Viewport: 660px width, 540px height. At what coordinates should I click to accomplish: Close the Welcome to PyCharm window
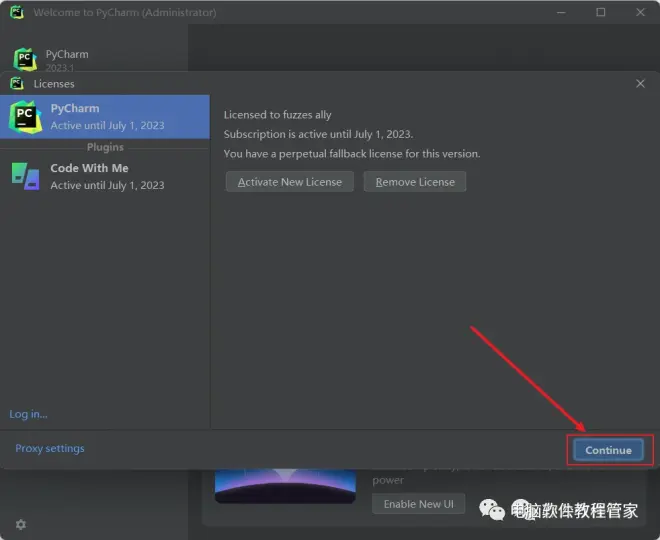tap(640, 12)
